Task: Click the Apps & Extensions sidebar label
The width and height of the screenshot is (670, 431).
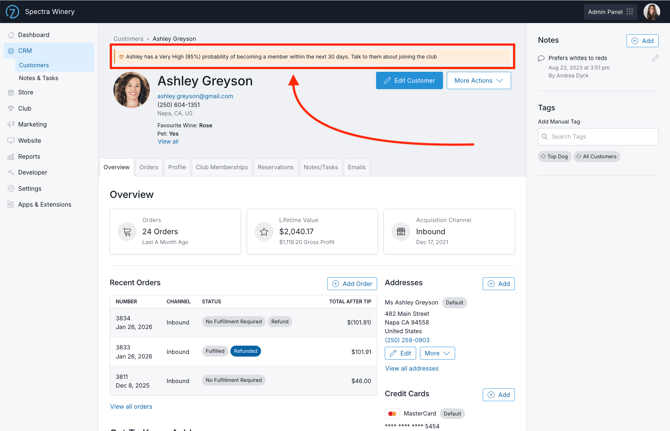Action: [44, 205]
